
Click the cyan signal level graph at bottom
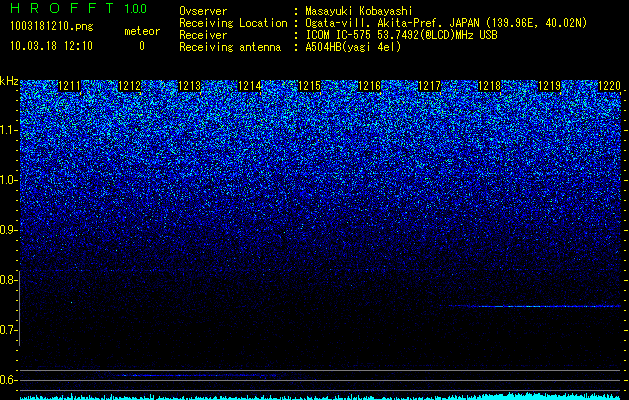click(x=320, y=396)
